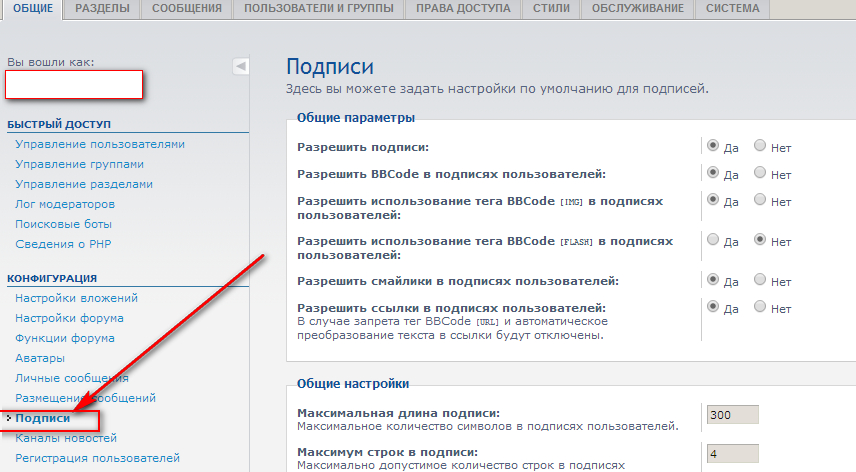
Task: Click the Аватары settings link
Action: click(x=40, y=358)
